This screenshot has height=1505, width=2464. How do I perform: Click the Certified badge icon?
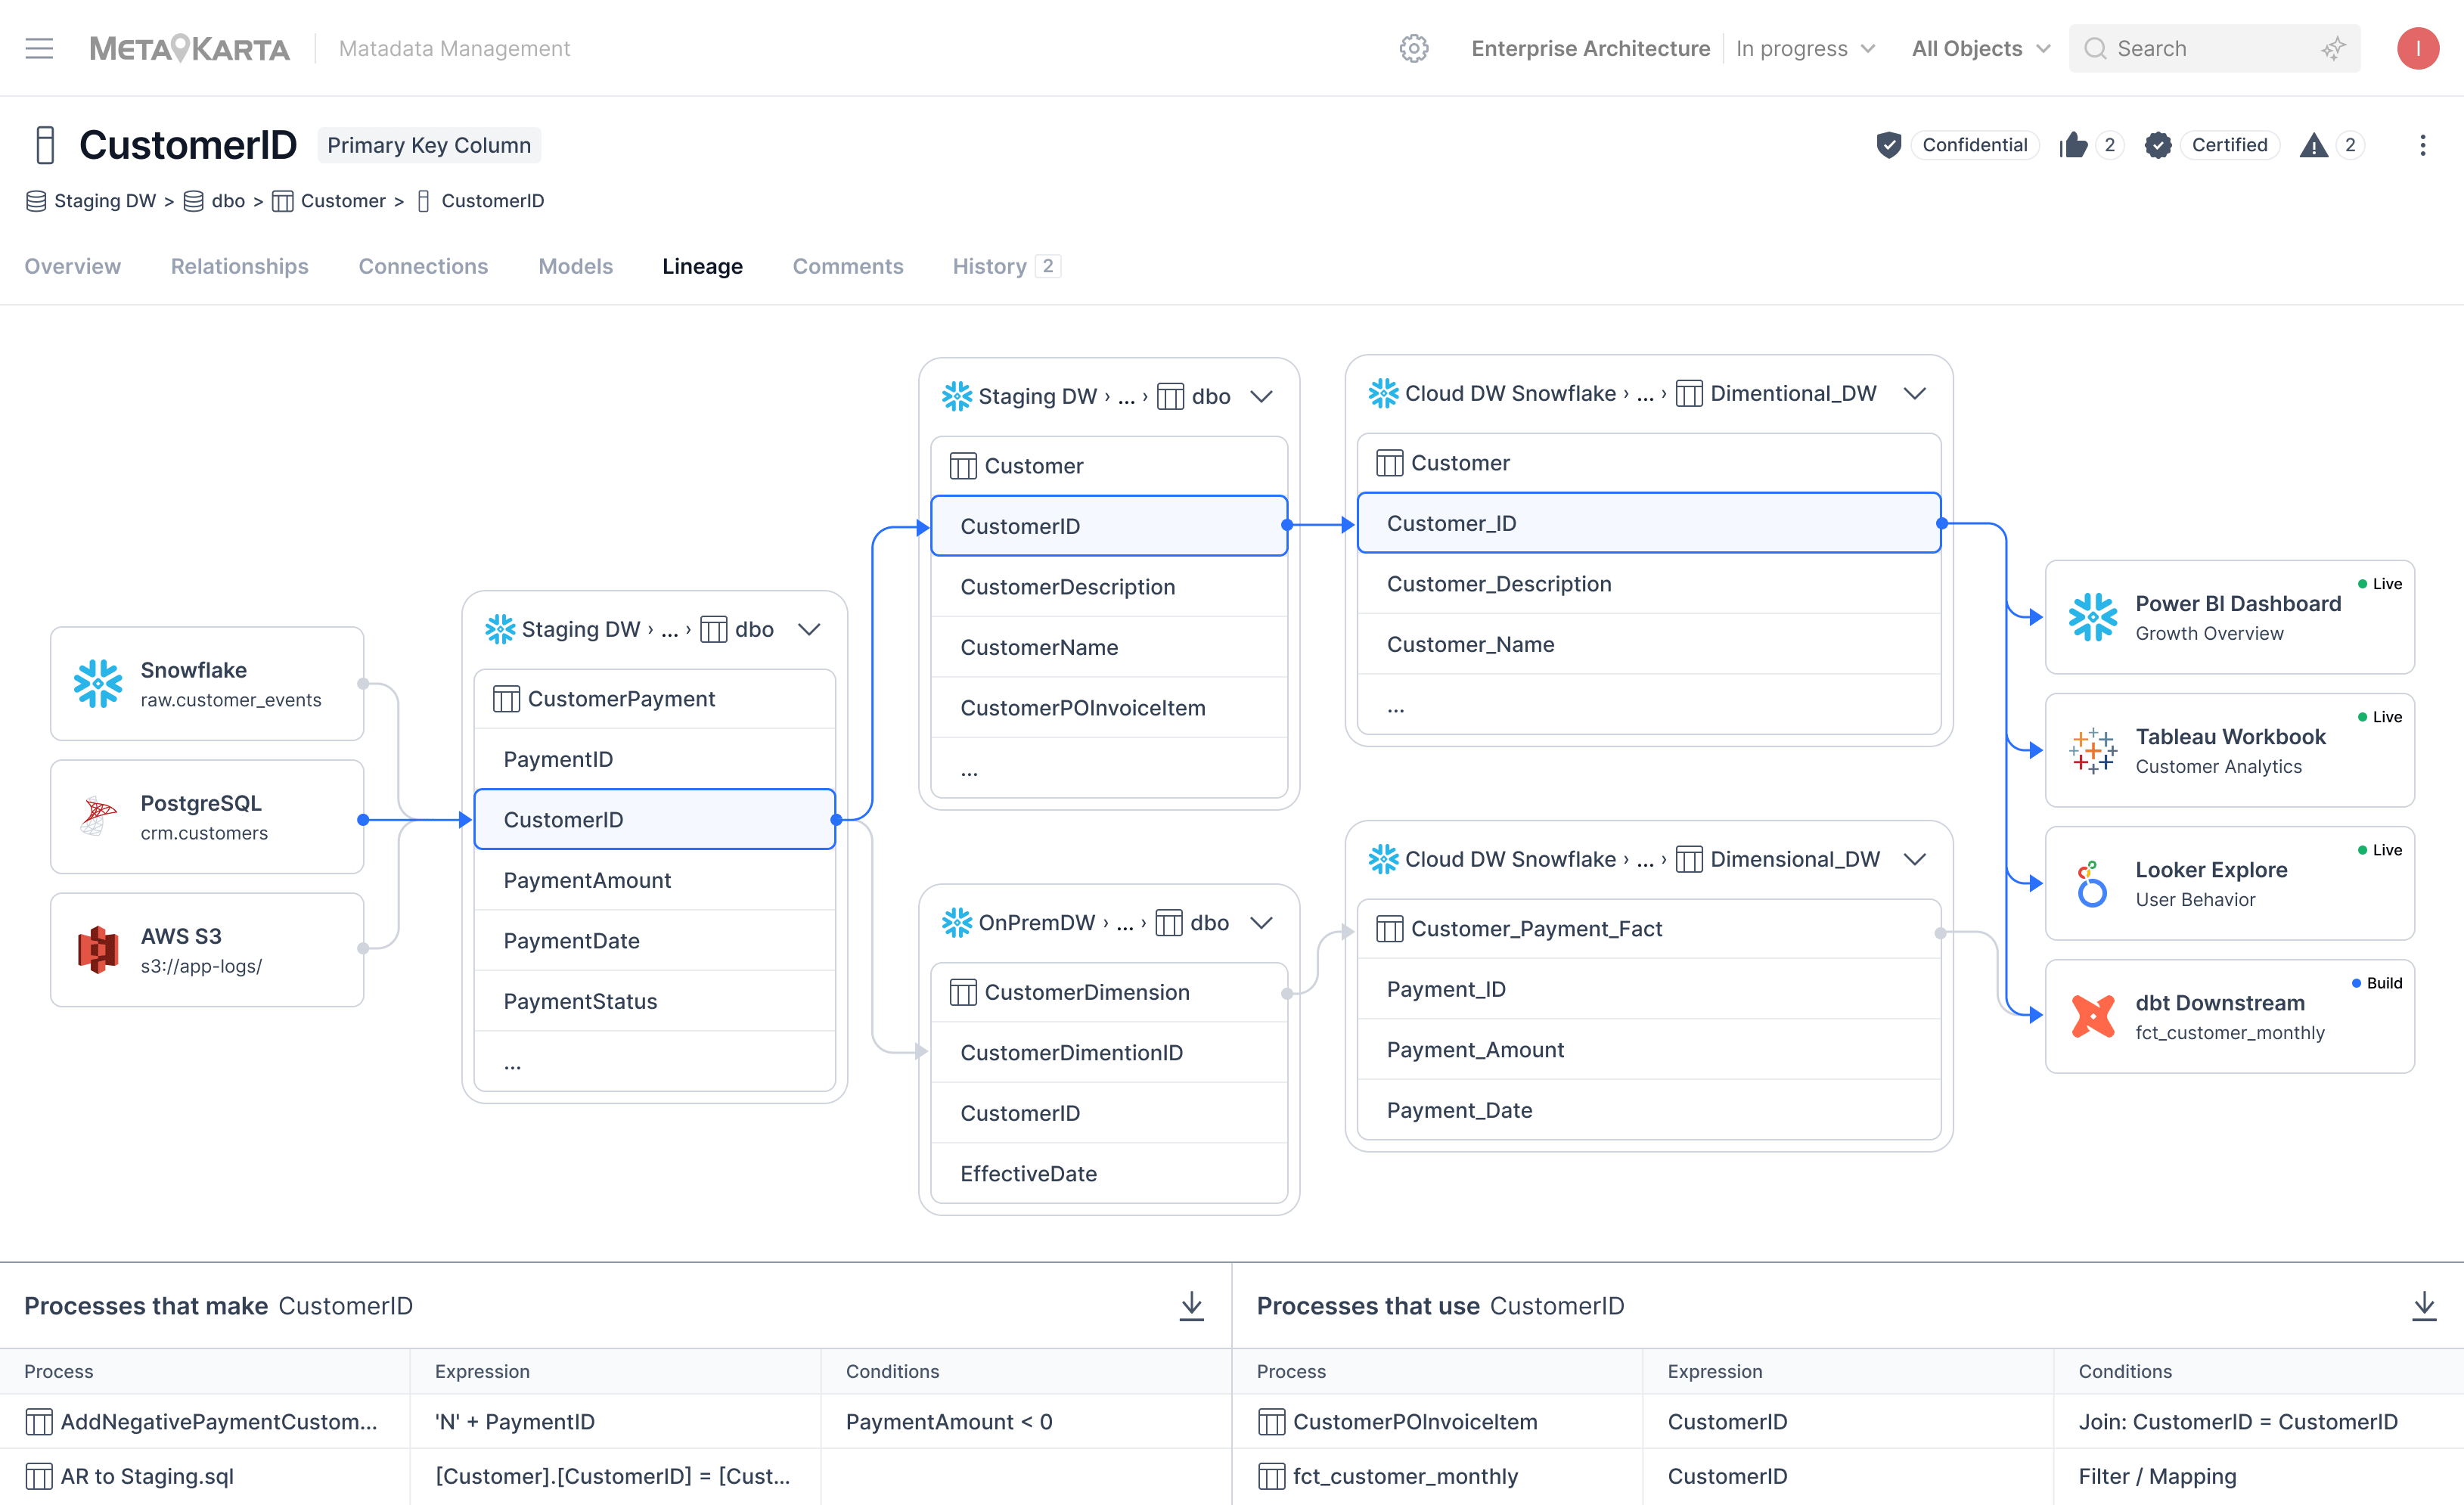[2158, 145]
